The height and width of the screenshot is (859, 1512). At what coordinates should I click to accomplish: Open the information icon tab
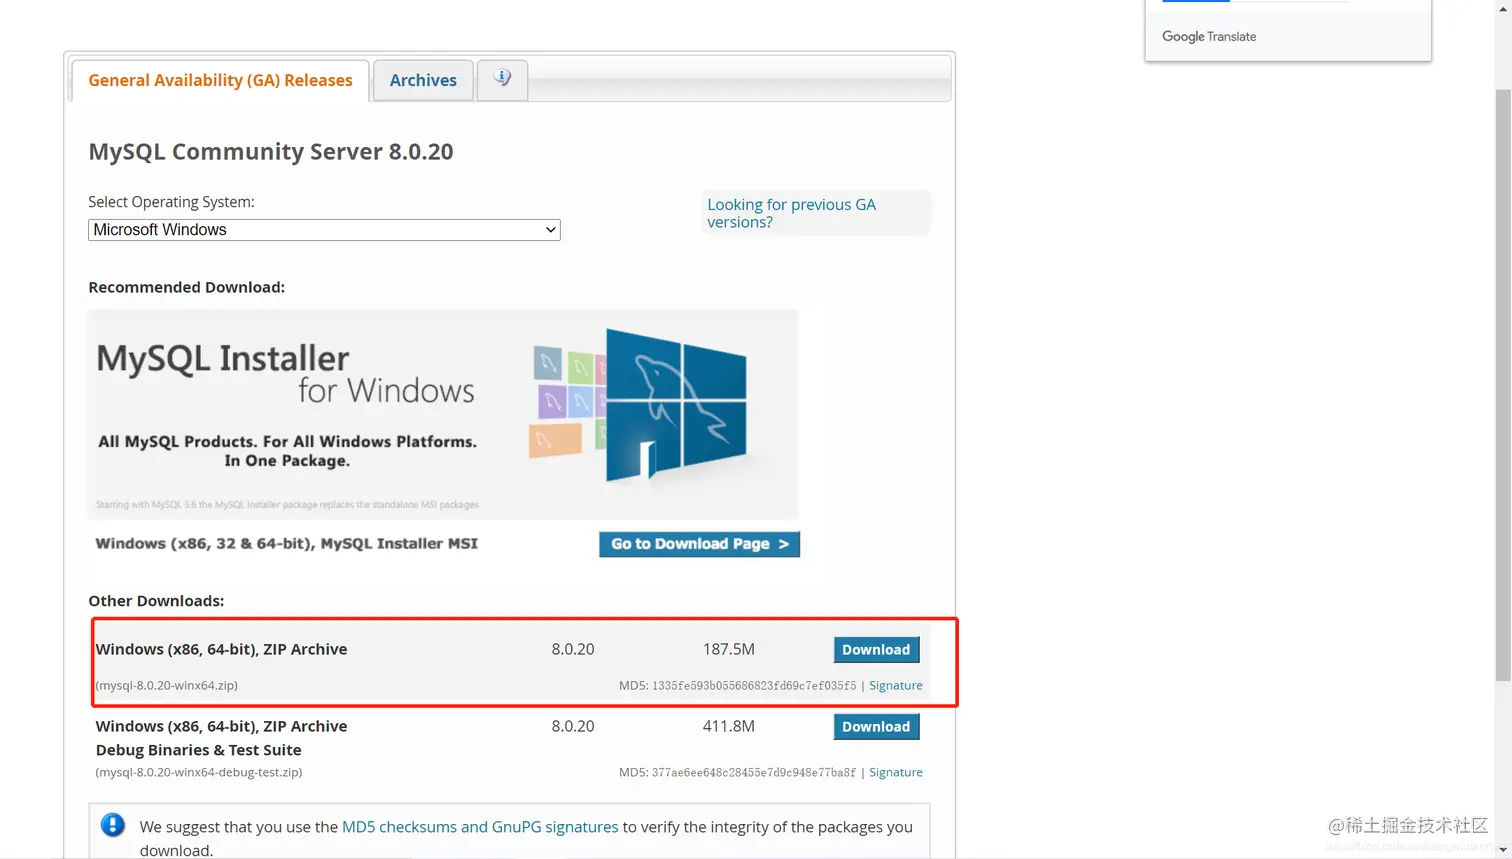point(502,79)
